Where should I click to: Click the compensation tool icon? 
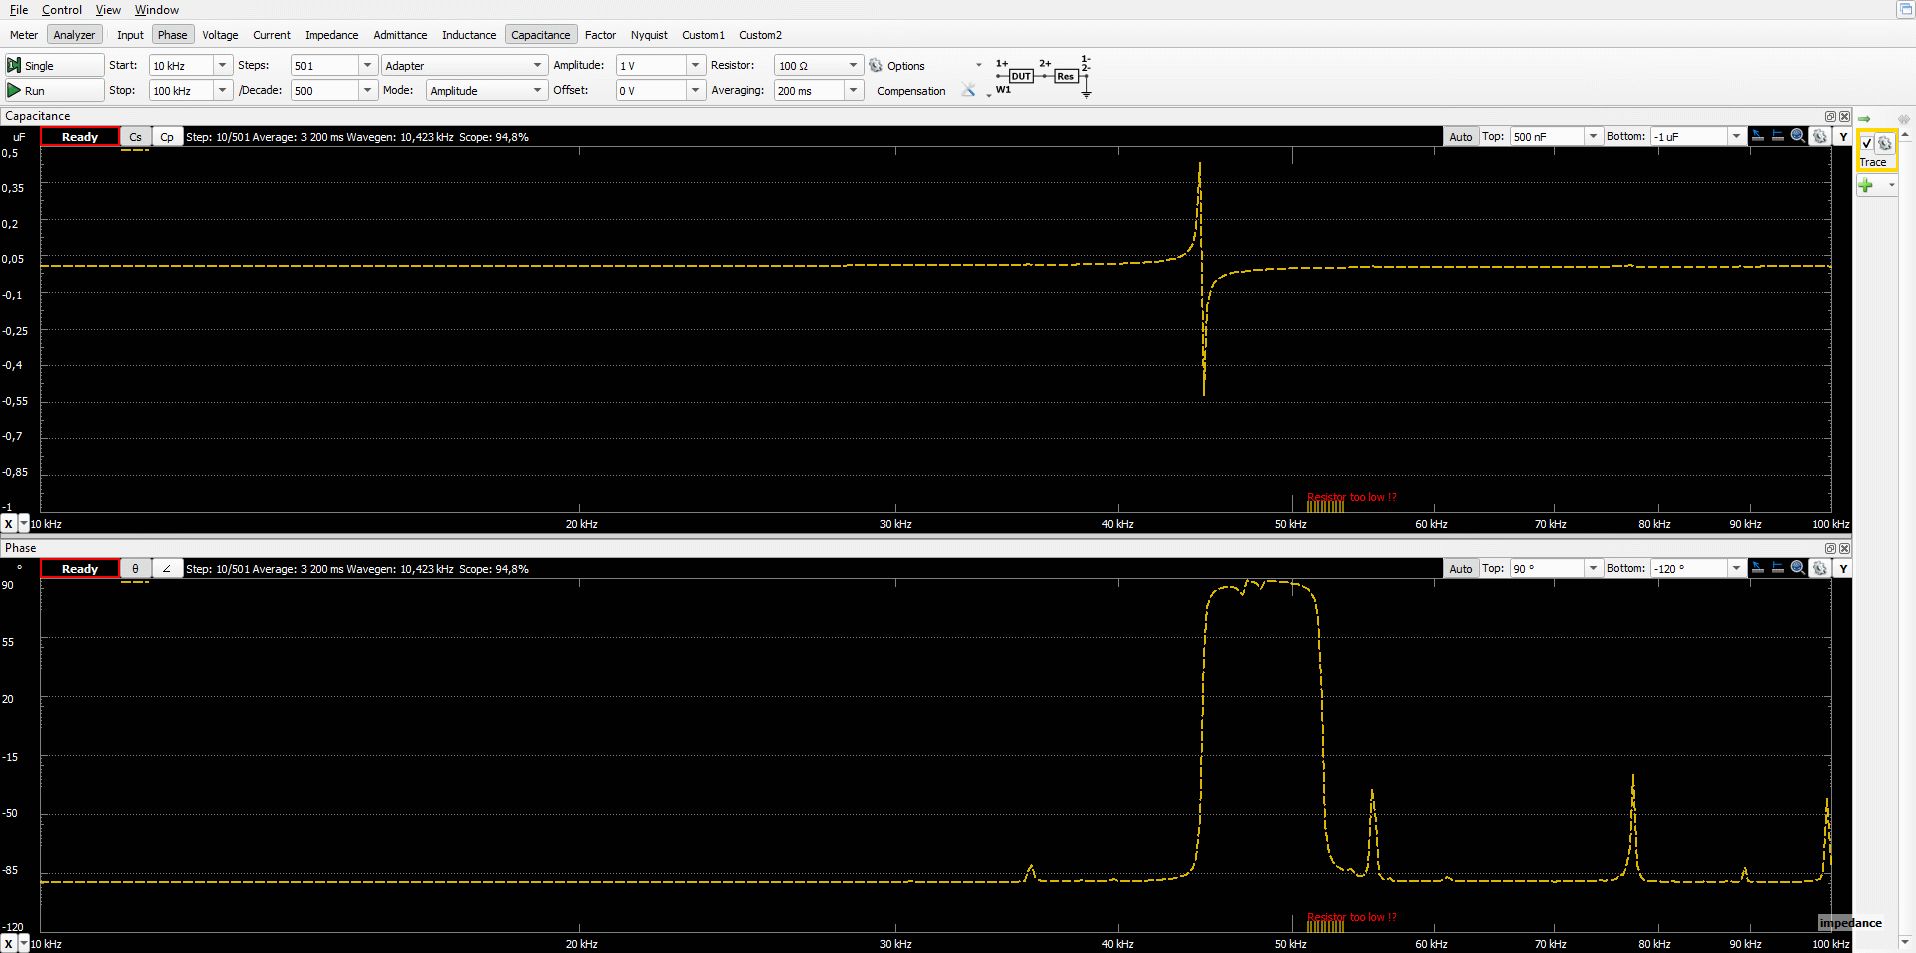(x=968, y=90)
